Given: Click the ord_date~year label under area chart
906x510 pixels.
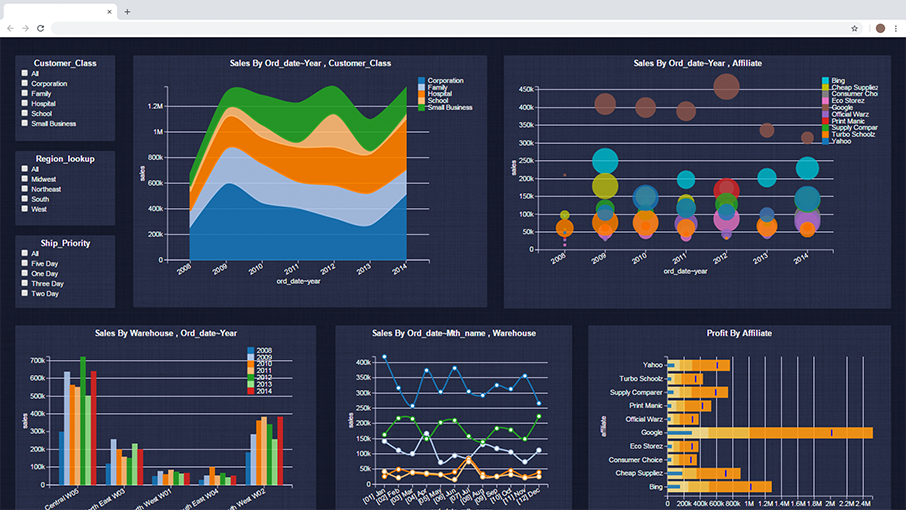Looking at the screenshot, I should 298,281.
